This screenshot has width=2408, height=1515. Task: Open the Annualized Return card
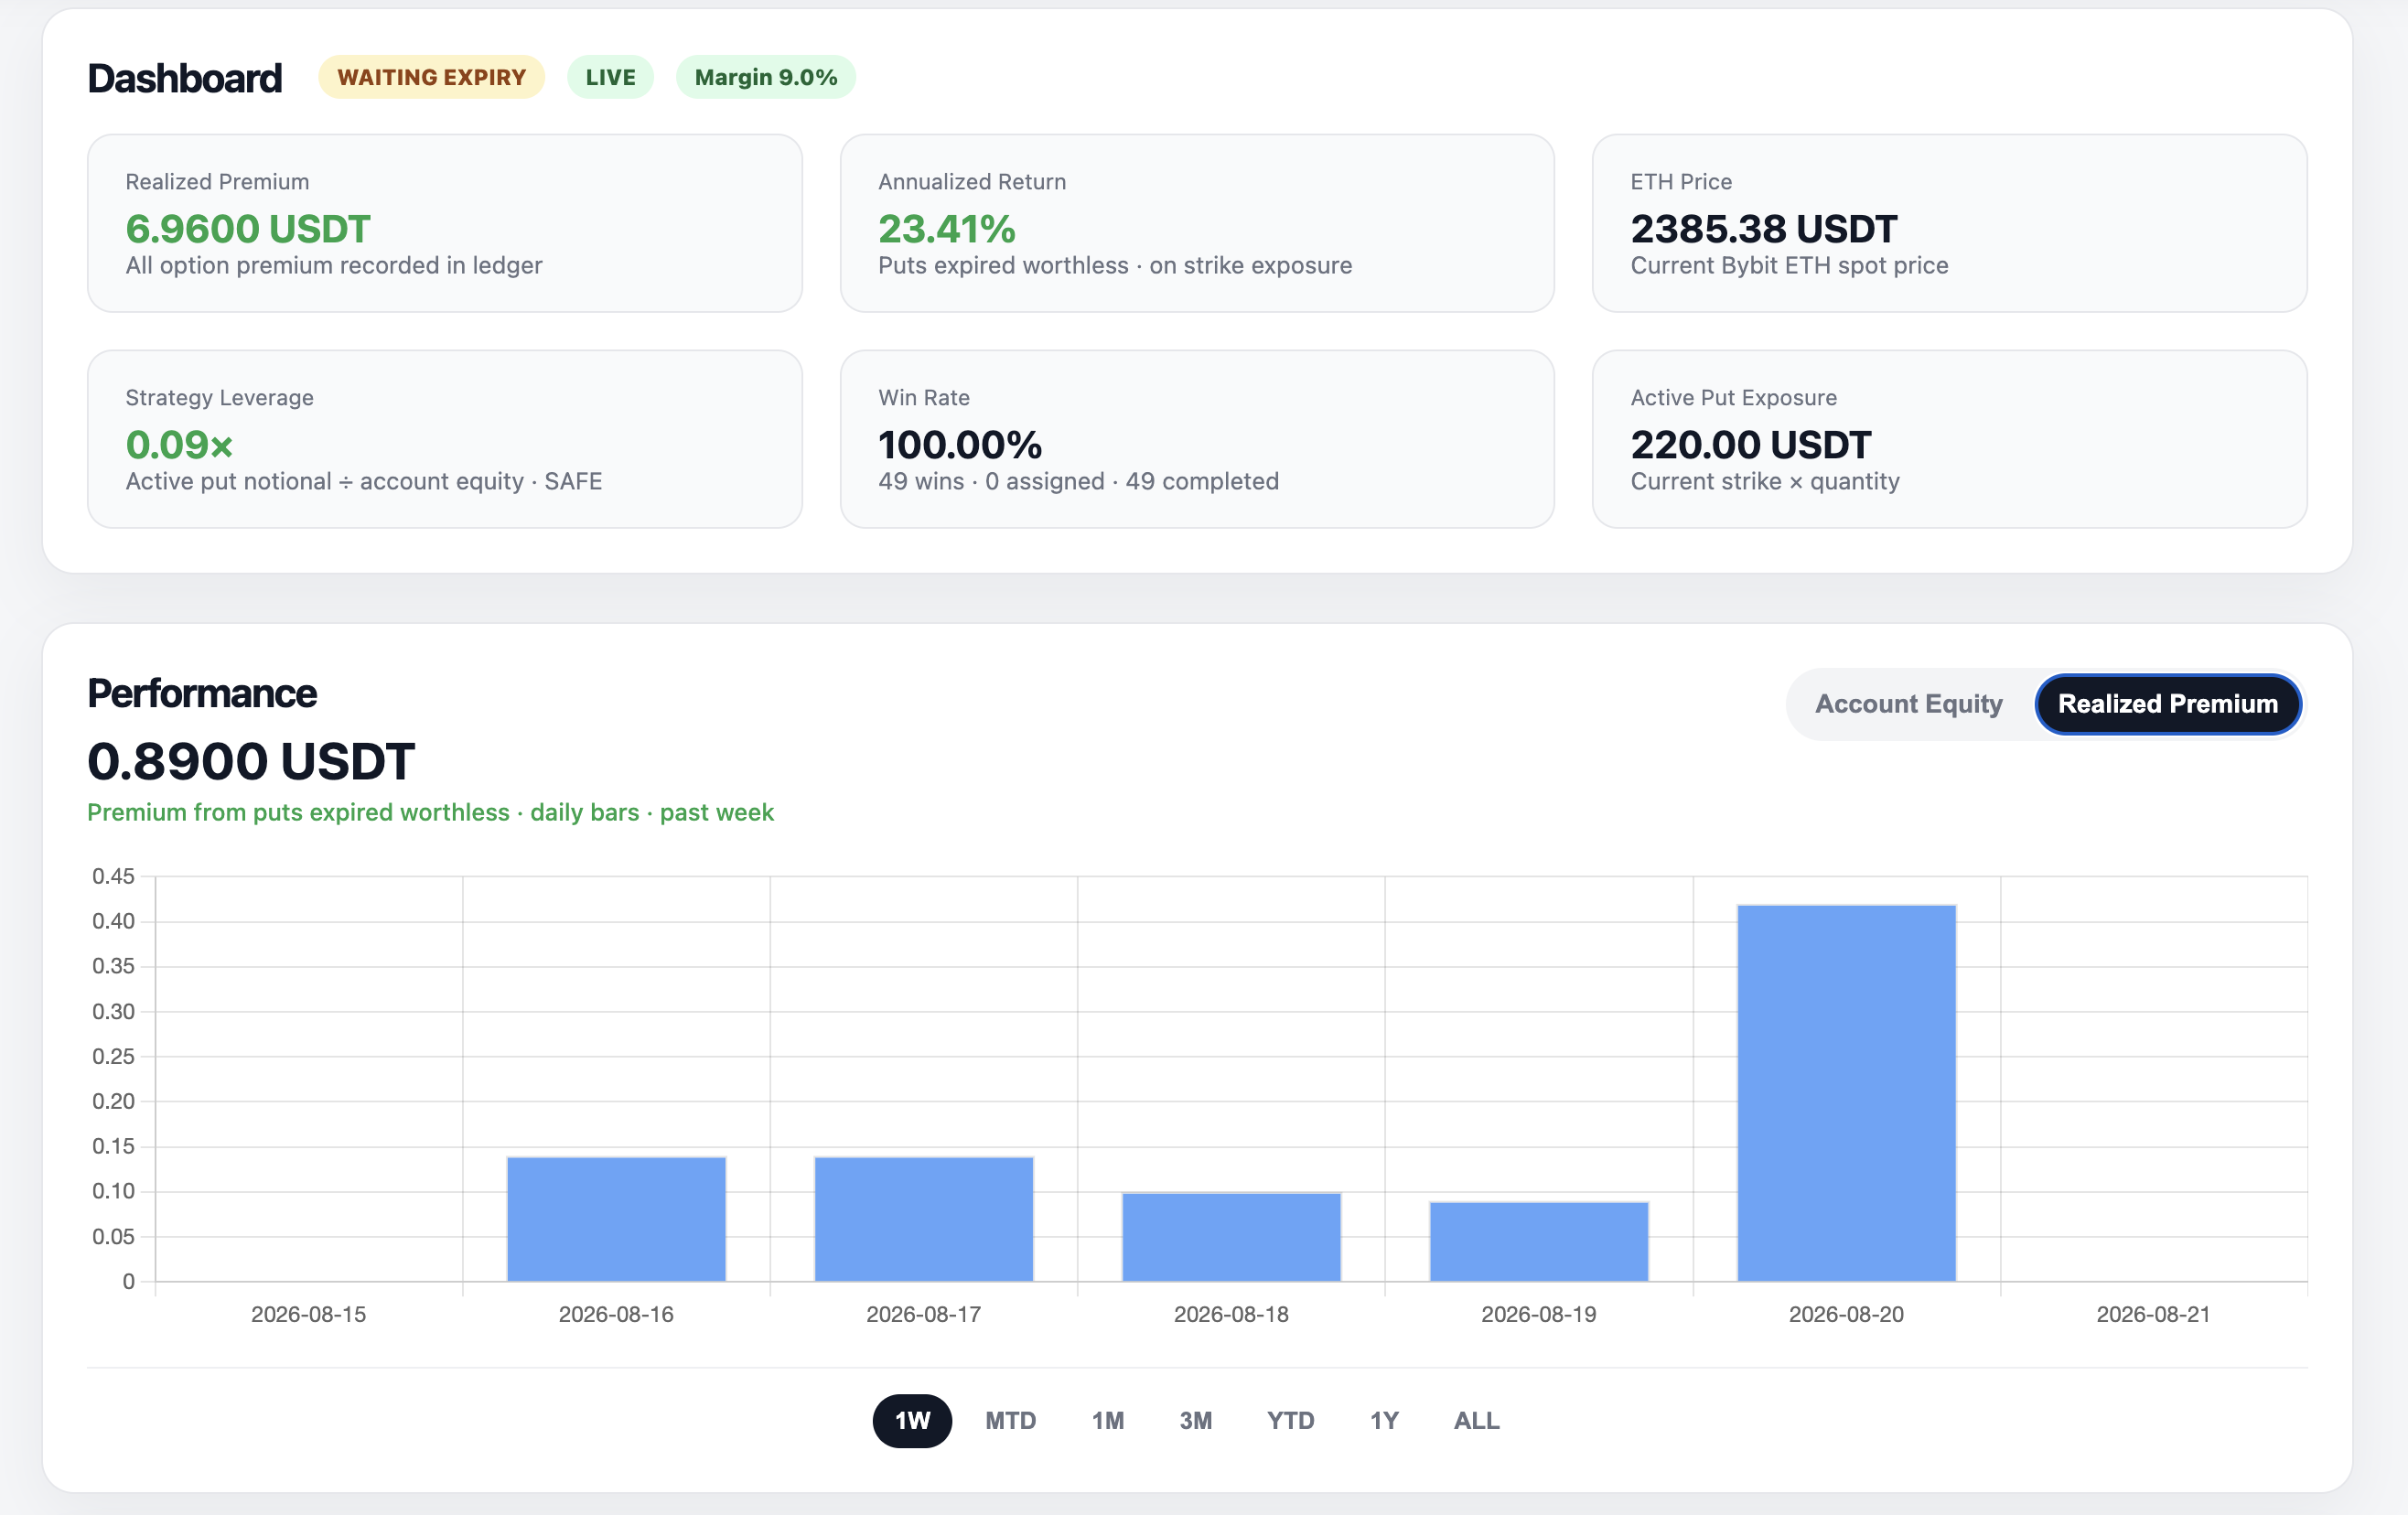coord(1197,223)
